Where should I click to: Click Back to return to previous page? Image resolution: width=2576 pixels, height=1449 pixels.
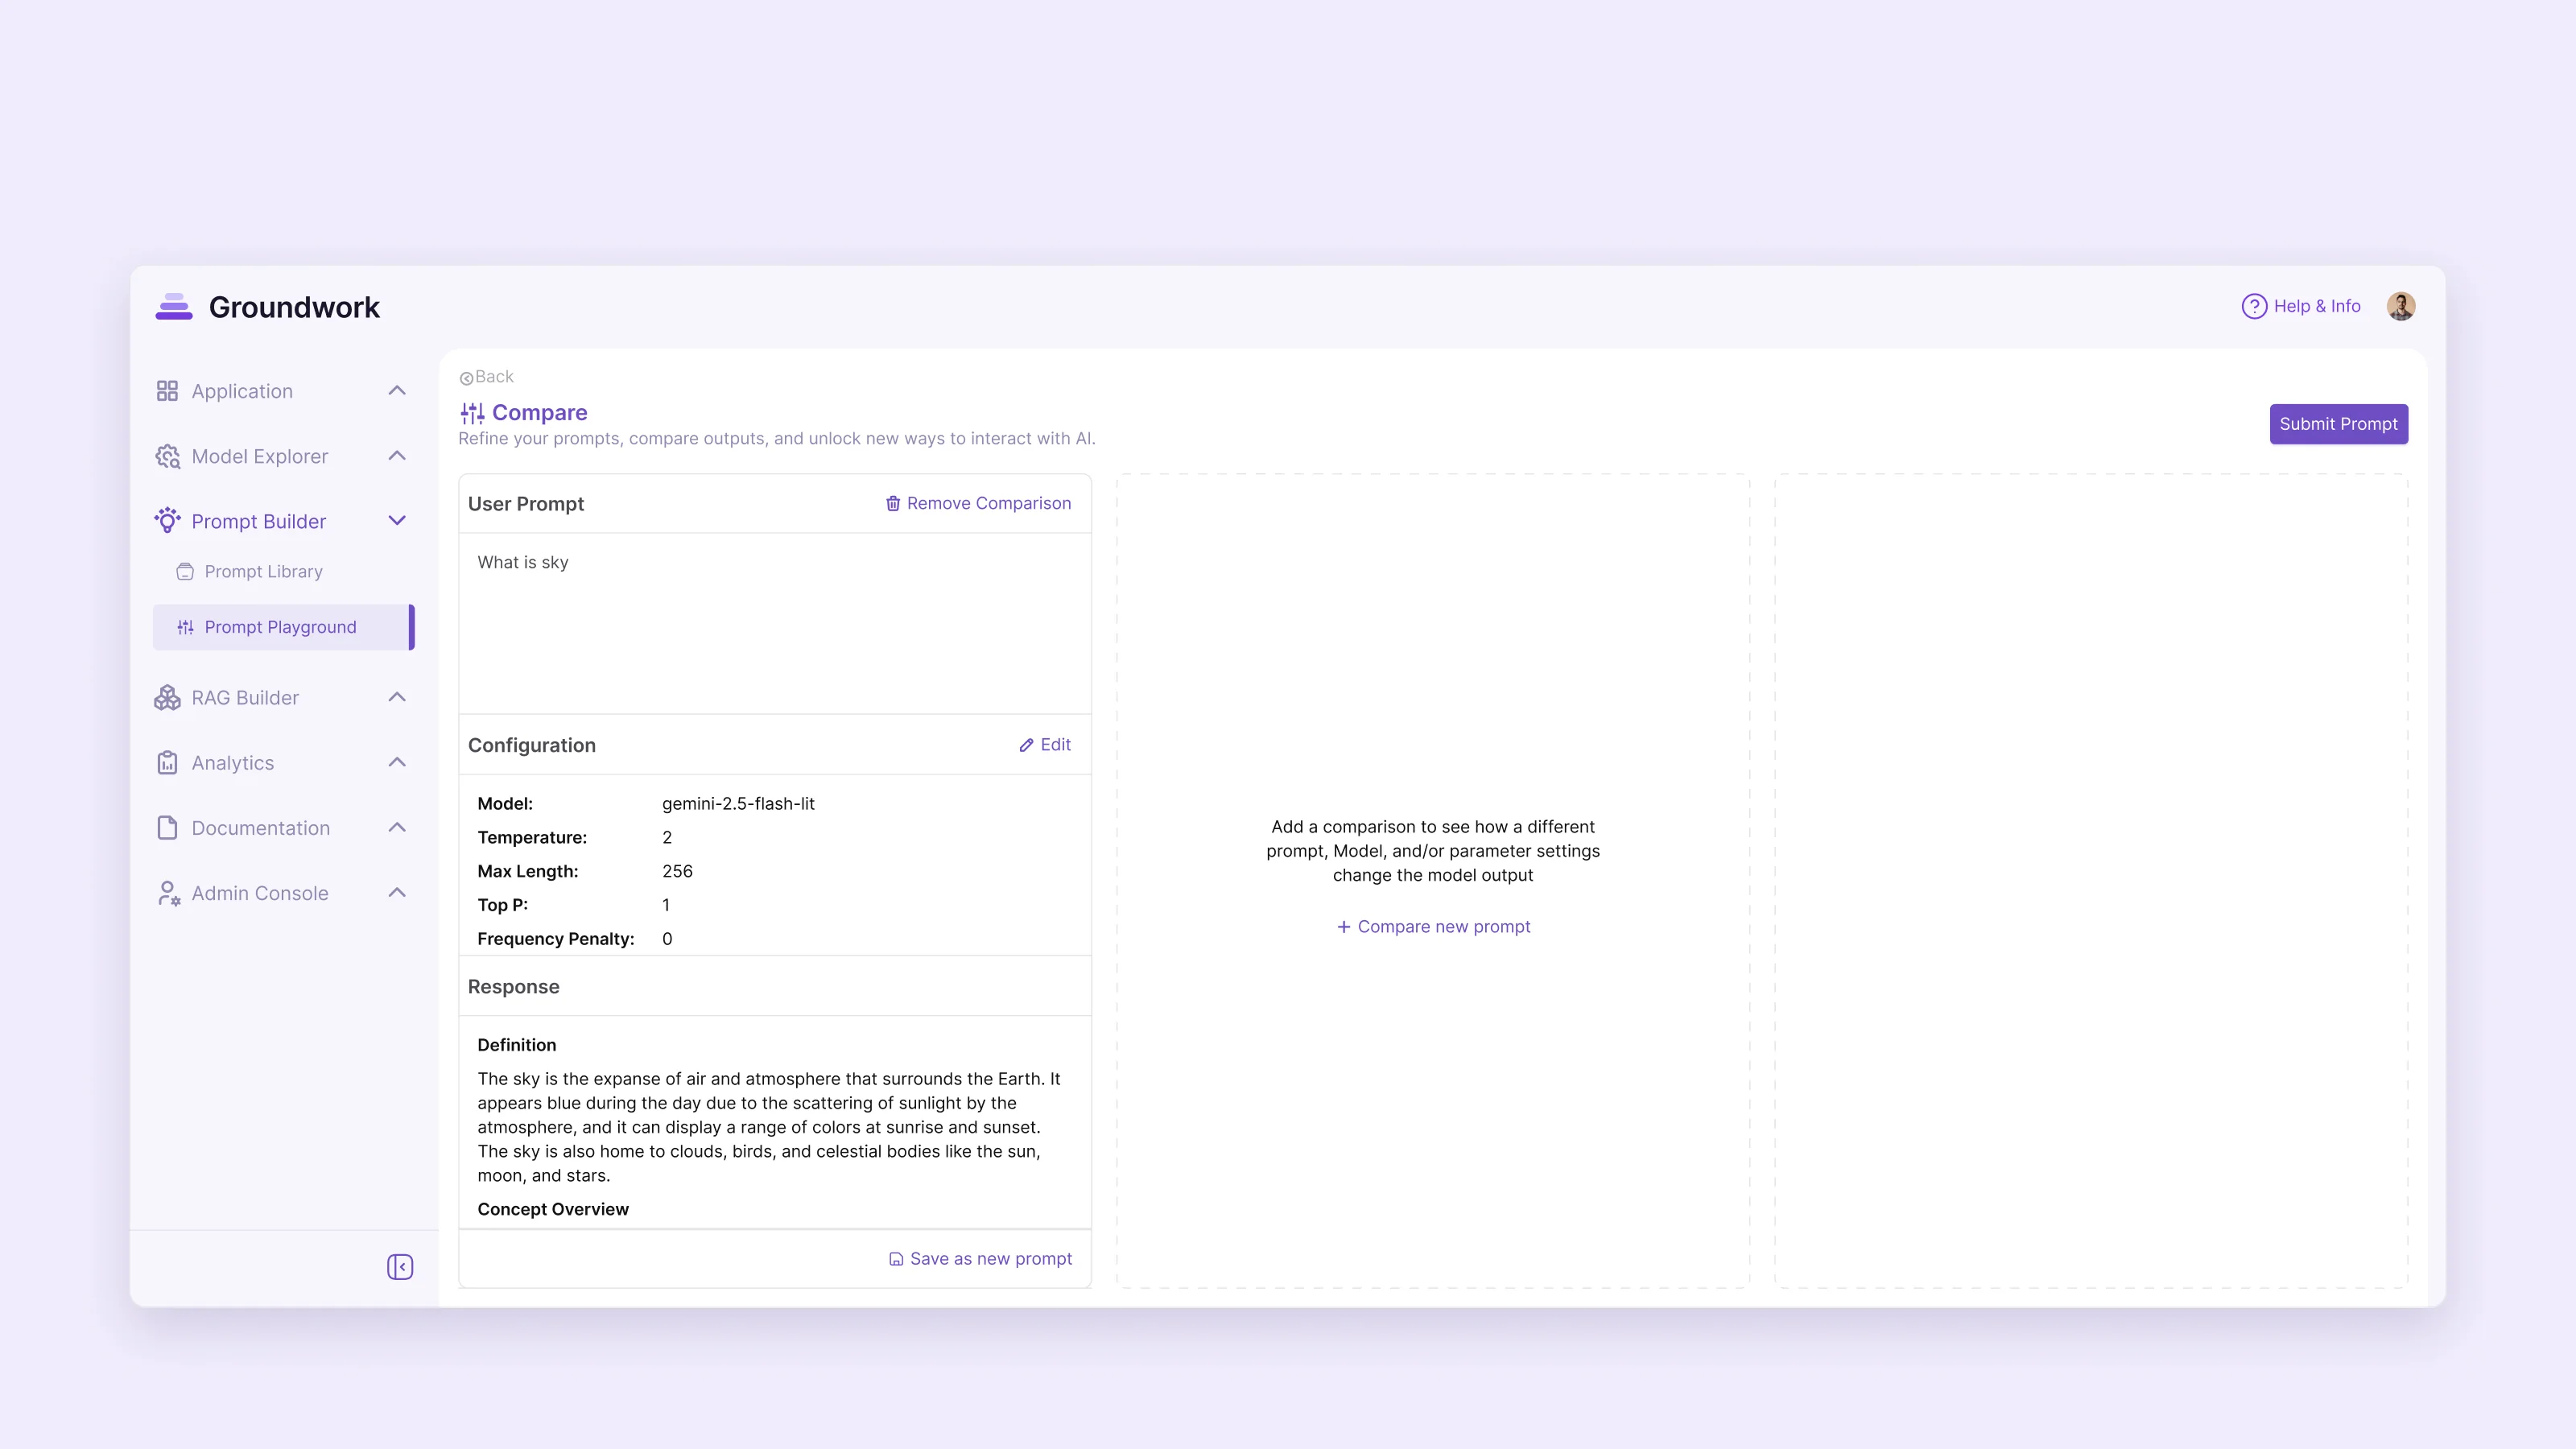tap(487, 377)
